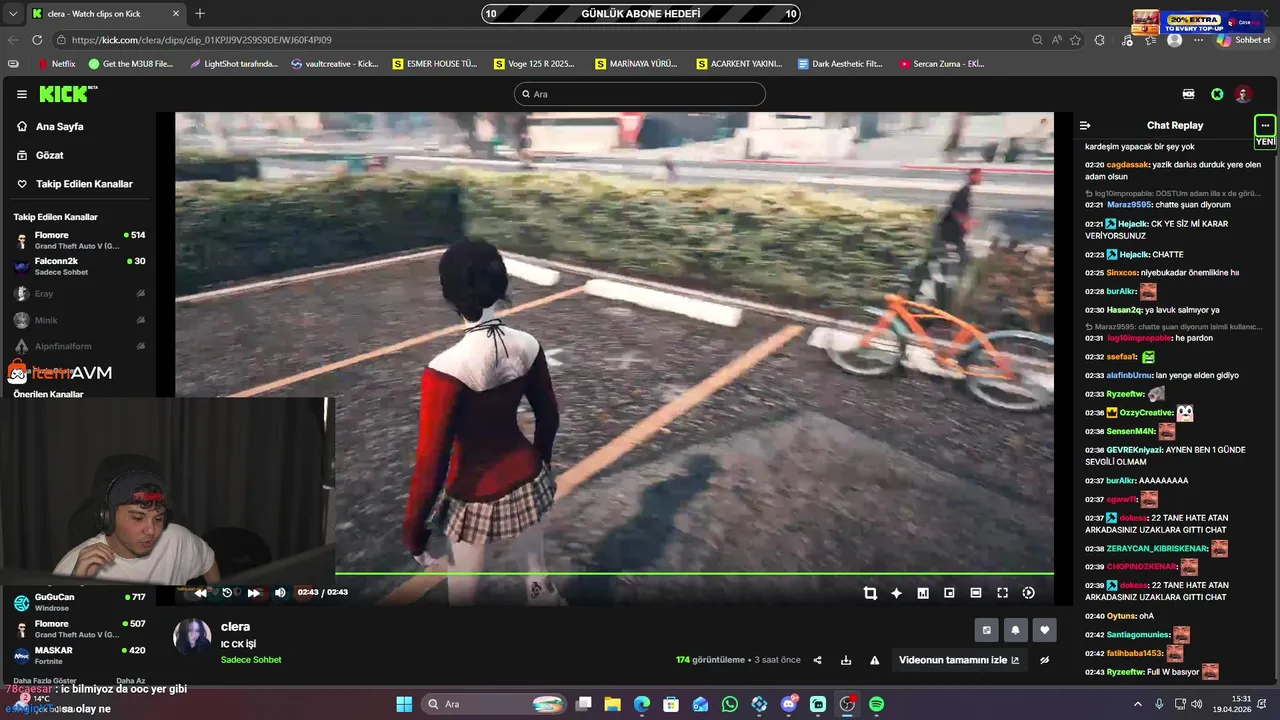This screenshot has width=1280, height=720.
Task: Expand 'Daha Fazla Göster' channels
Action: point(44,681)
